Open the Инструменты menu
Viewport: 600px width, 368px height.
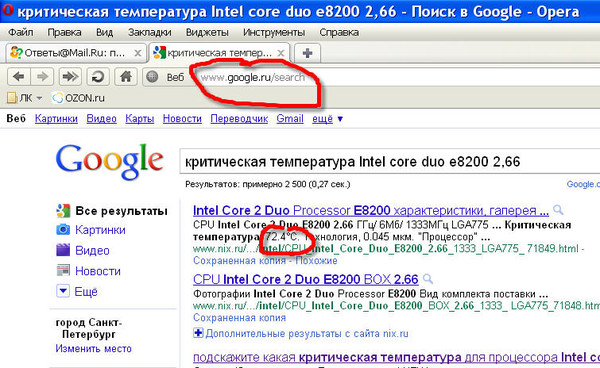pyautogui.click(x=274, y=33)
